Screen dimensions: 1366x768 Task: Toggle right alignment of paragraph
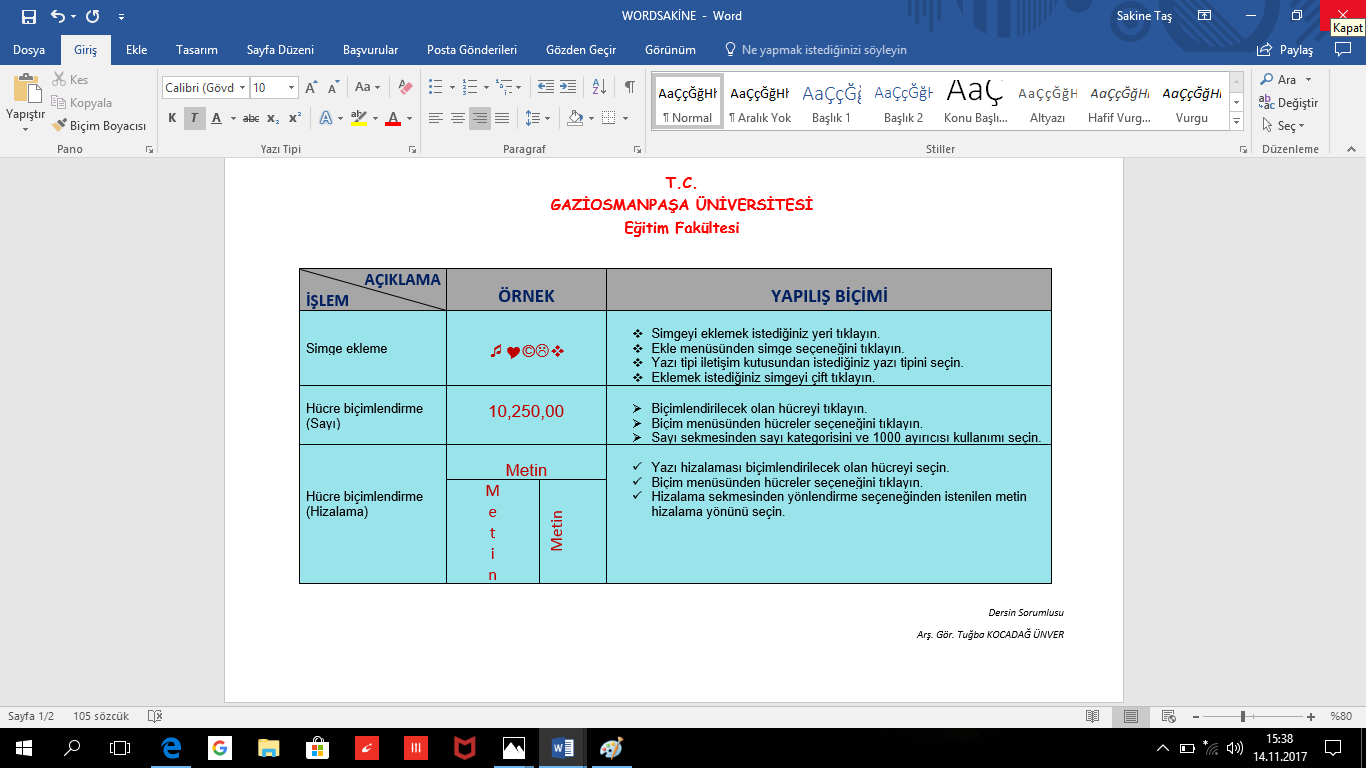pos(480,118)
